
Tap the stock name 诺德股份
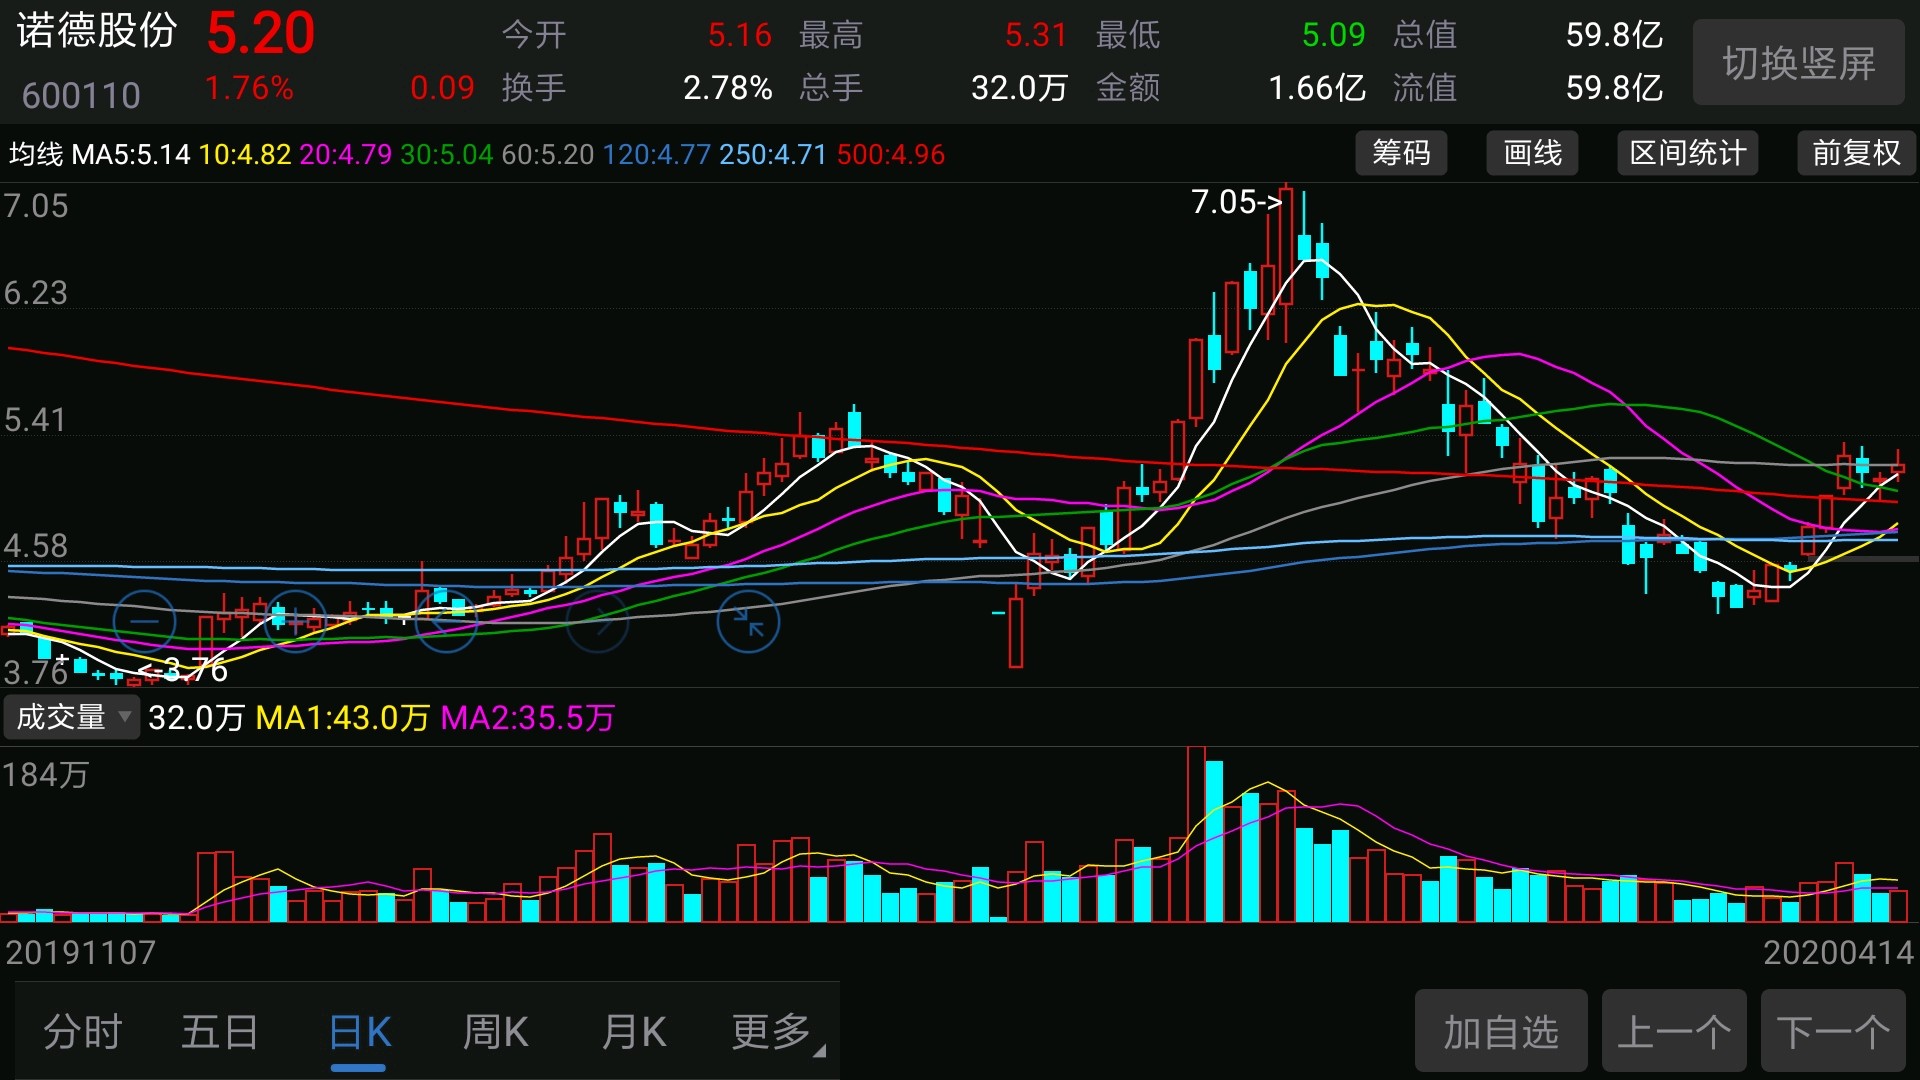[97, 31]
